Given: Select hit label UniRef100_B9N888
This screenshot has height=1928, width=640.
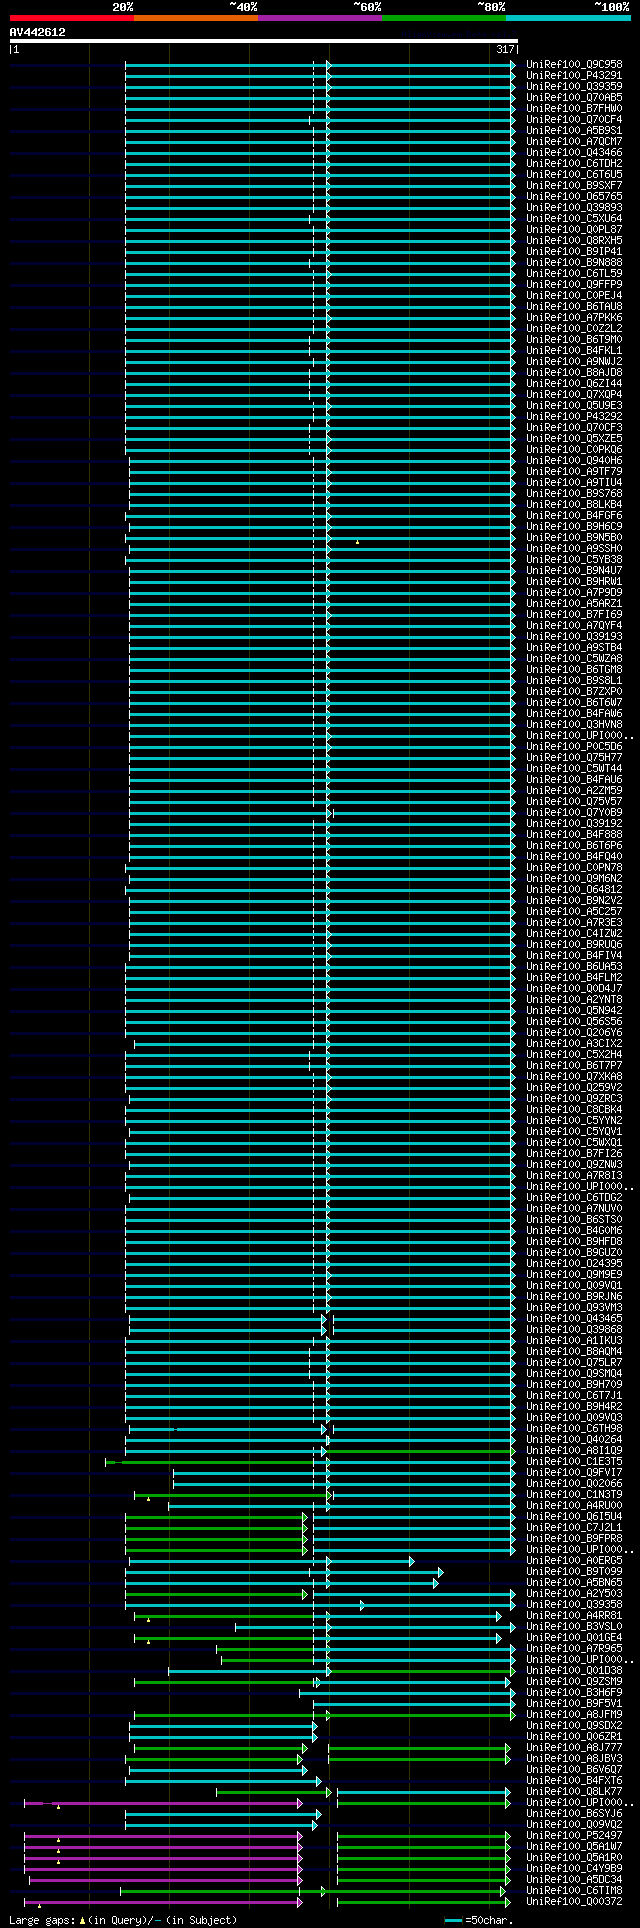Looking at the screenshot, I should 574,262.
